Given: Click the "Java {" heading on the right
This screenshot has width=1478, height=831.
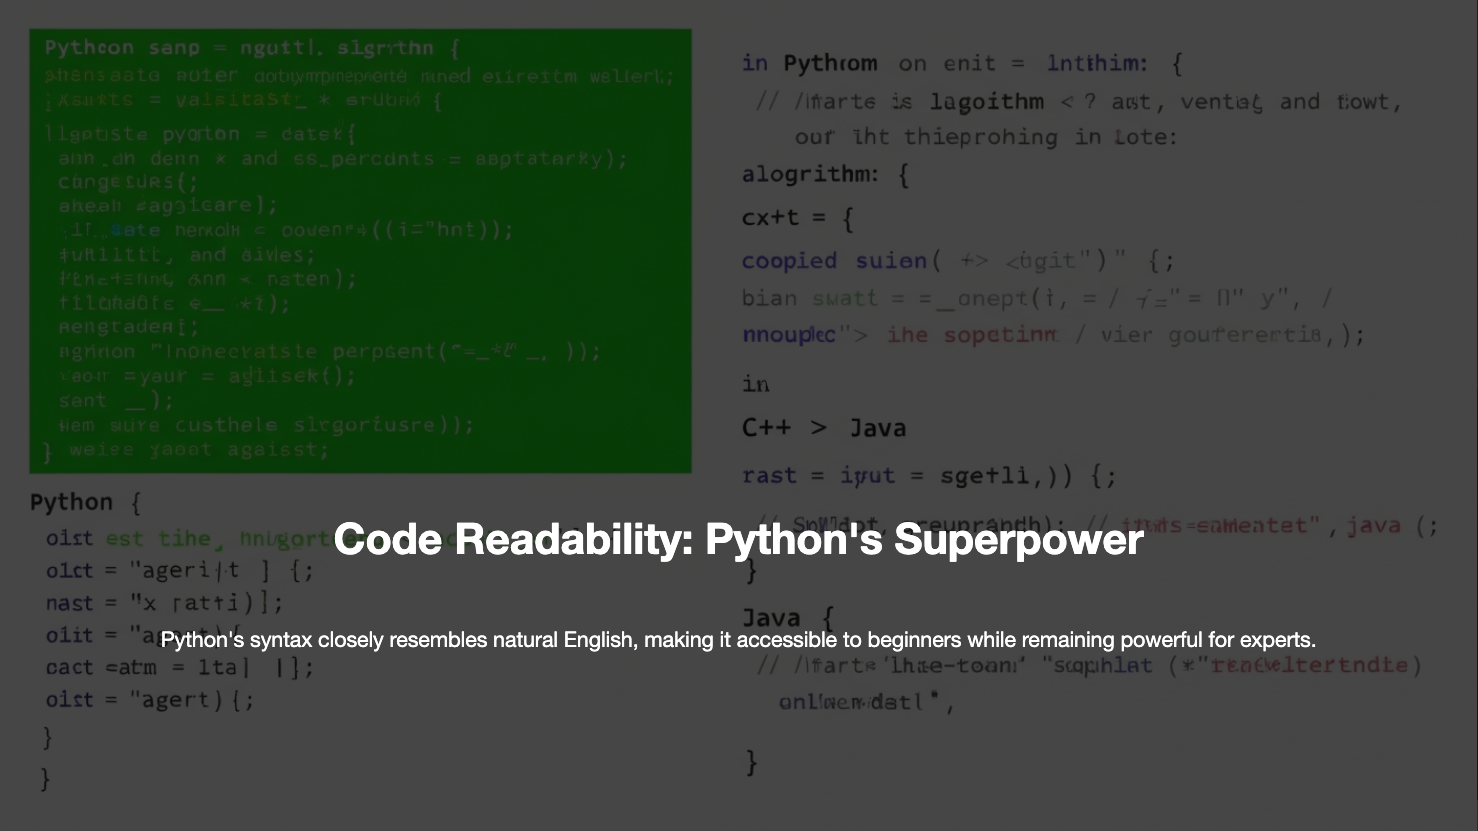Looking at the screenshot, I should (787, 617).
